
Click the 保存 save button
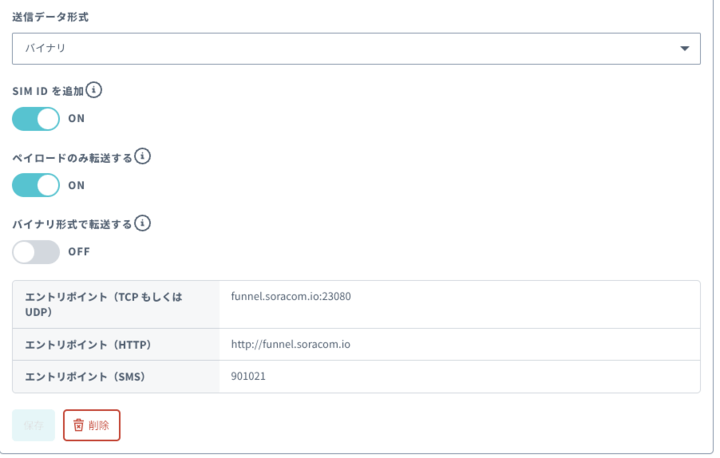34,425
